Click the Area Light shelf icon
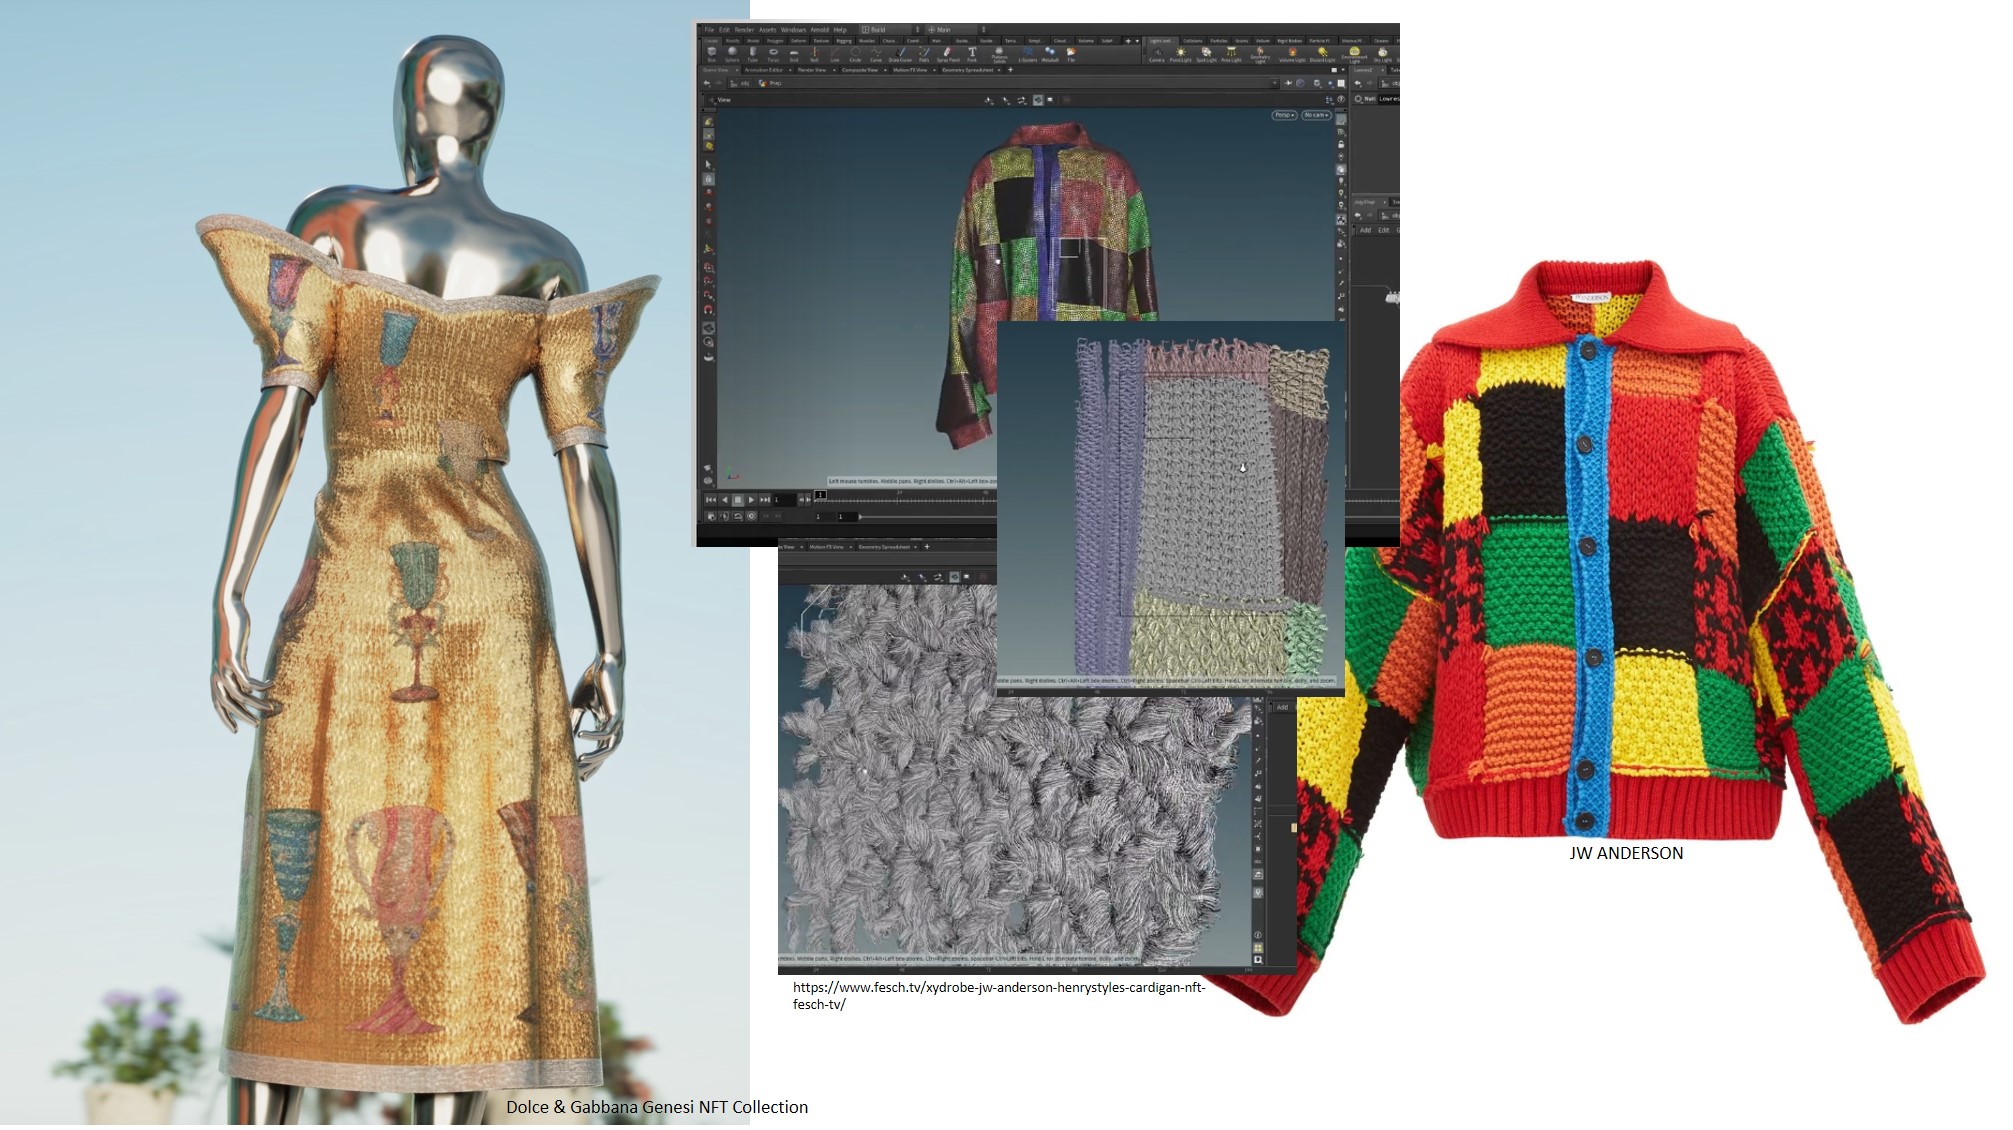This screenshot has width=2013, height=1130. tap(1231, 51)
